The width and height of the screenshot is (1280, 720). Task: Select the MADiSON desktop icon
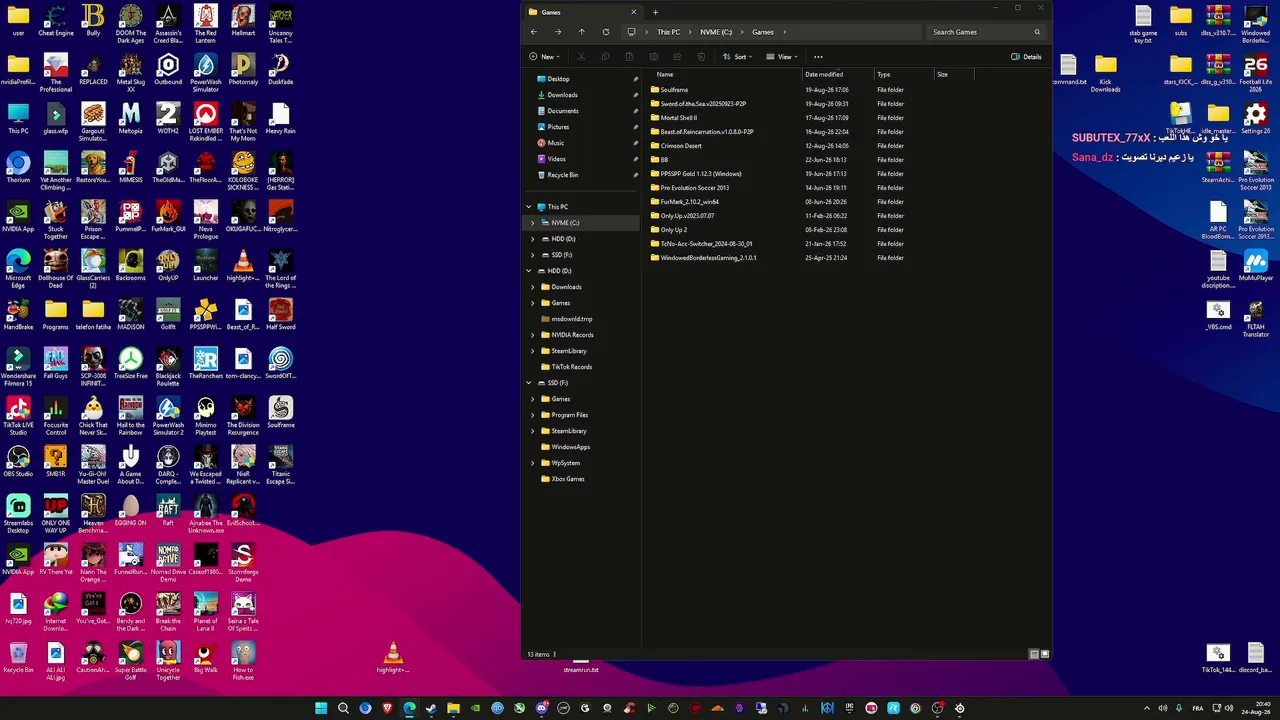pyautogui.click(x=130, y=315)
